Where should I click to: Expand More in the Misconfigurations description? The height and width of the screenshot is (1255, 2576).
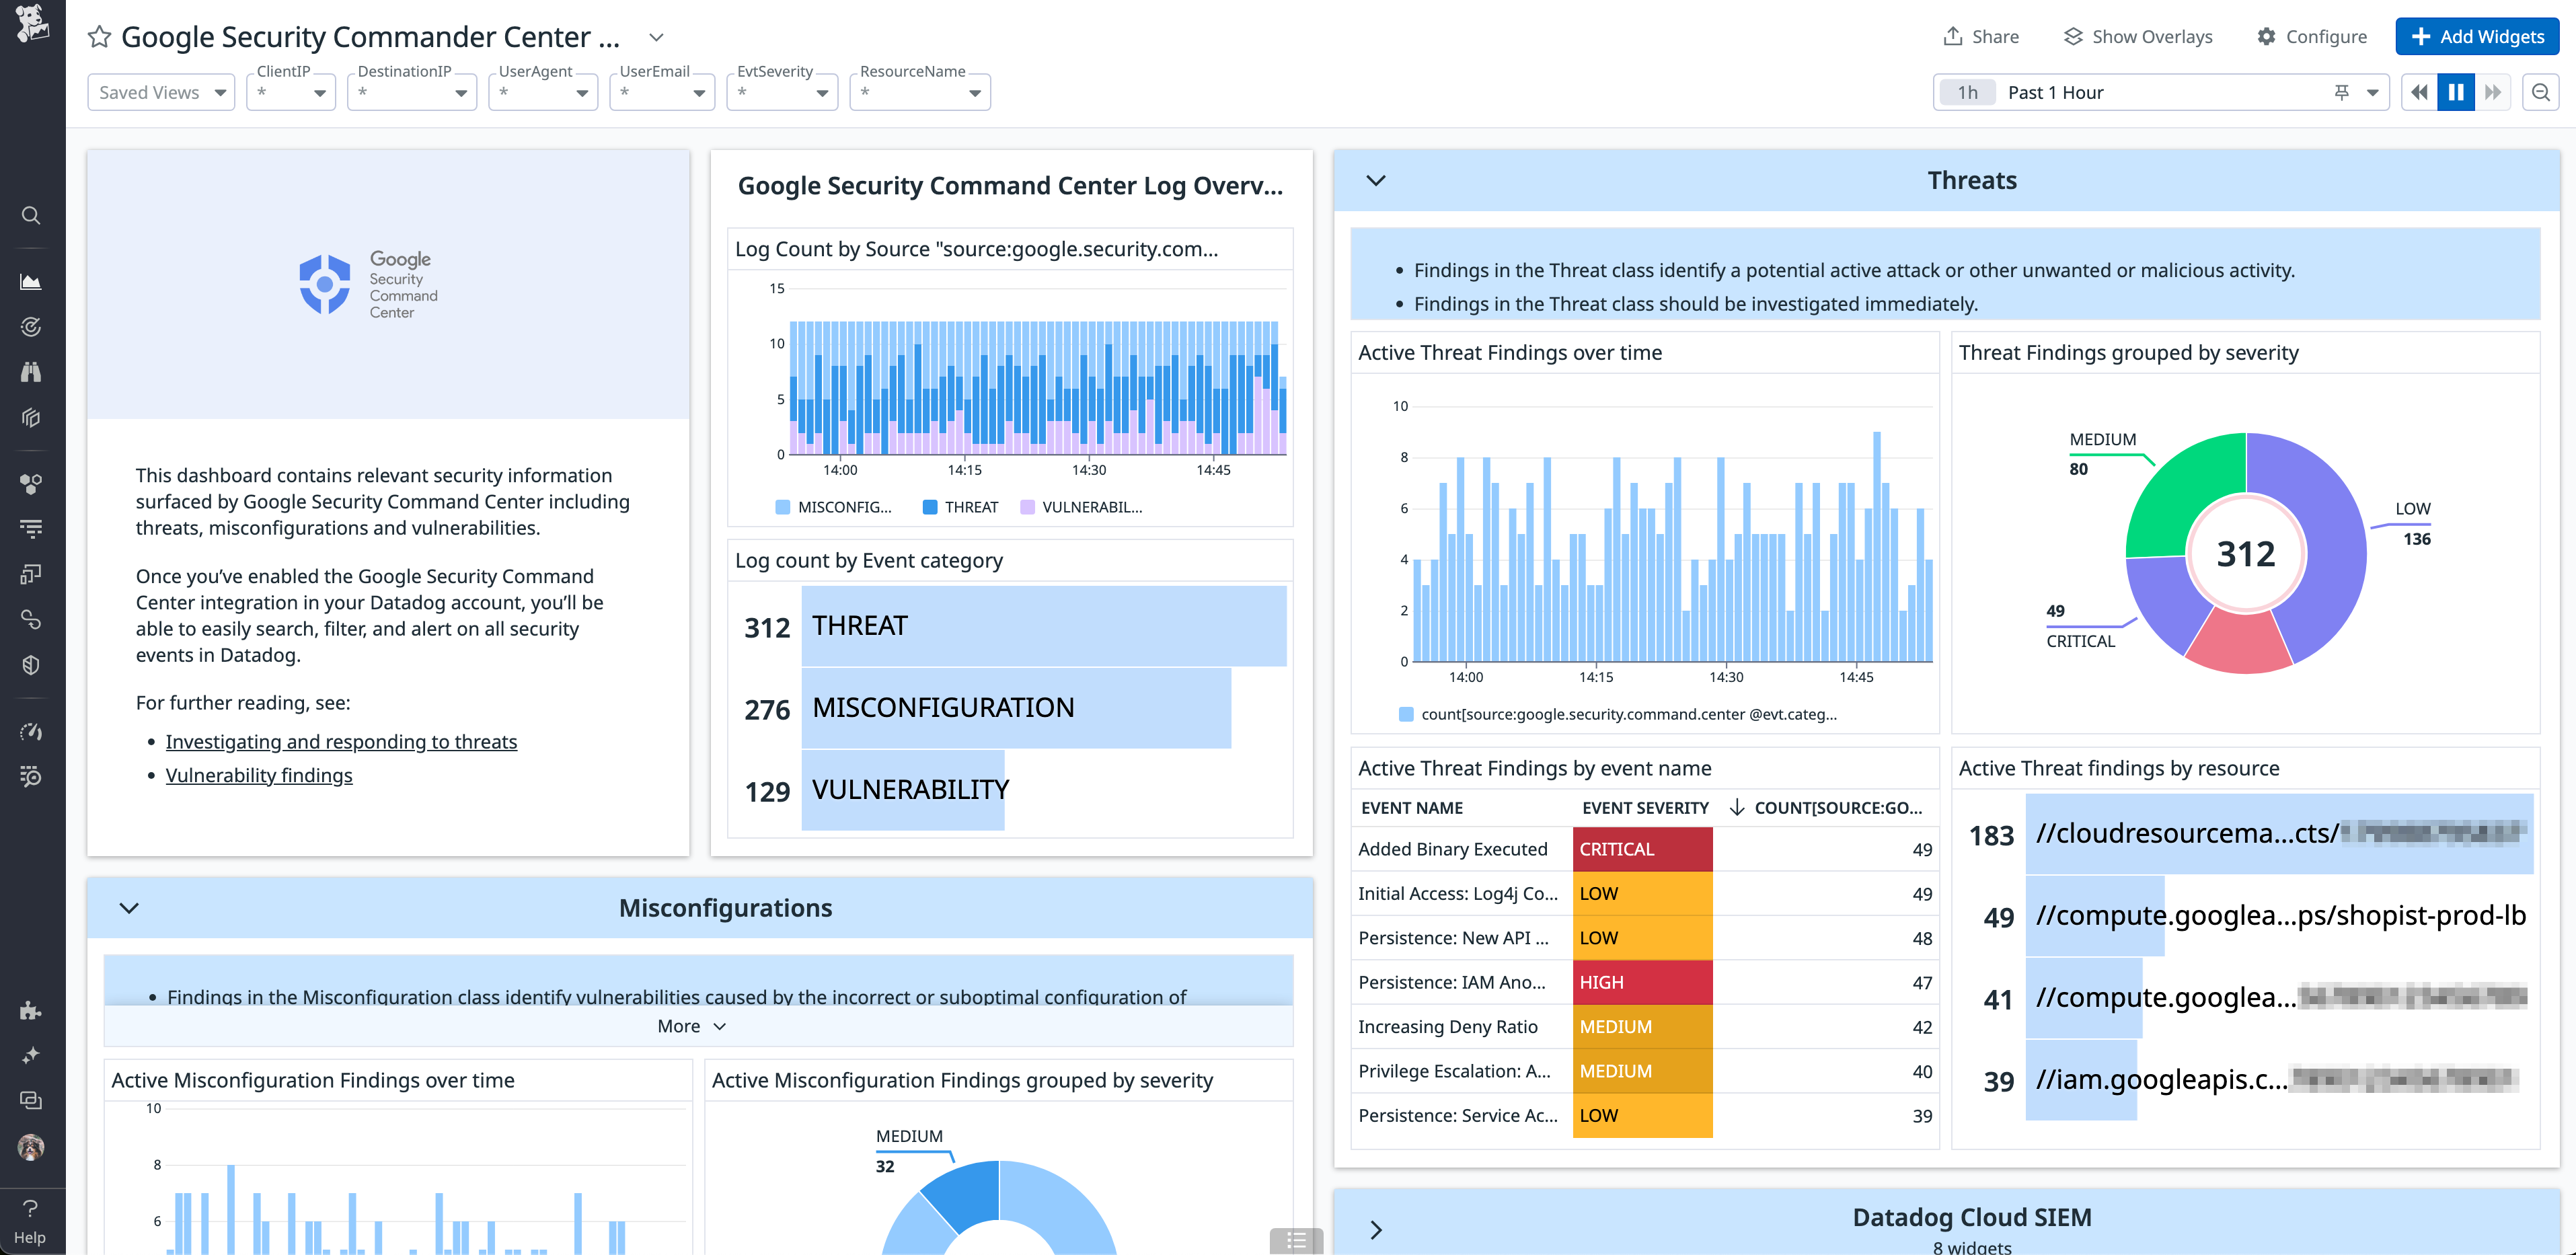tap(691, 1025)
